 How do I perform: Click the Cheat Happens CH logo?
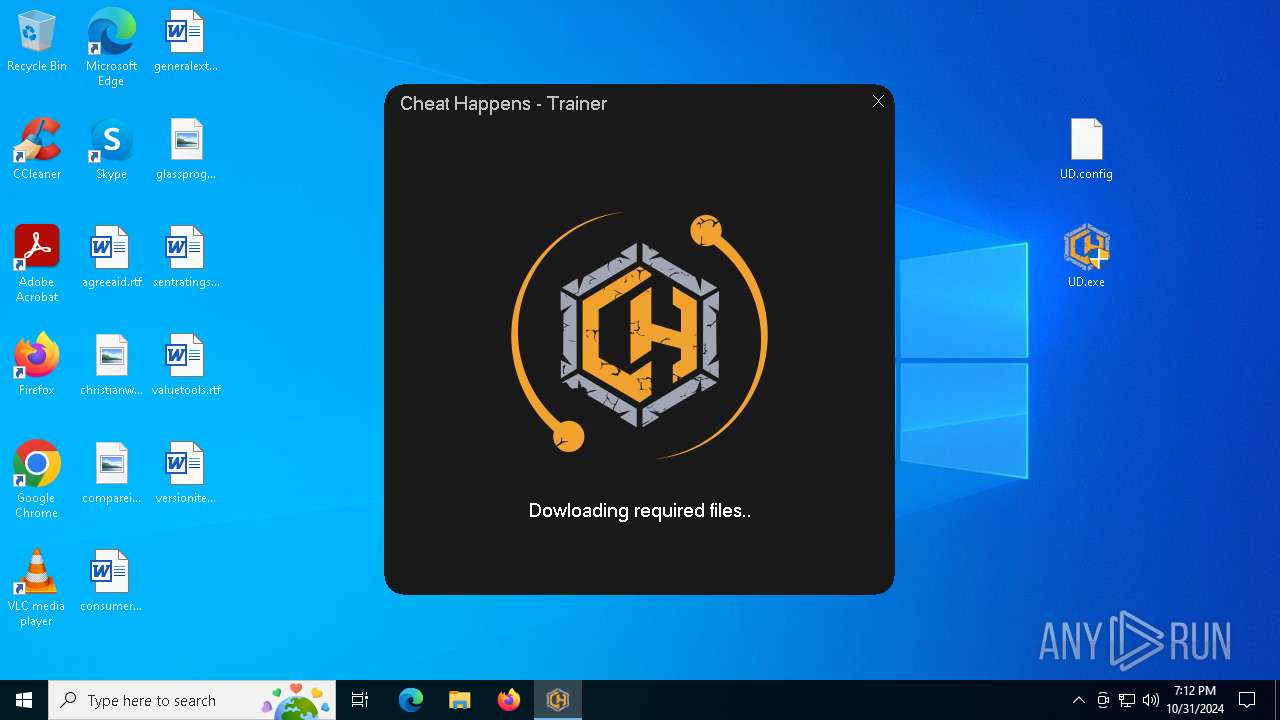pos(639,335)
